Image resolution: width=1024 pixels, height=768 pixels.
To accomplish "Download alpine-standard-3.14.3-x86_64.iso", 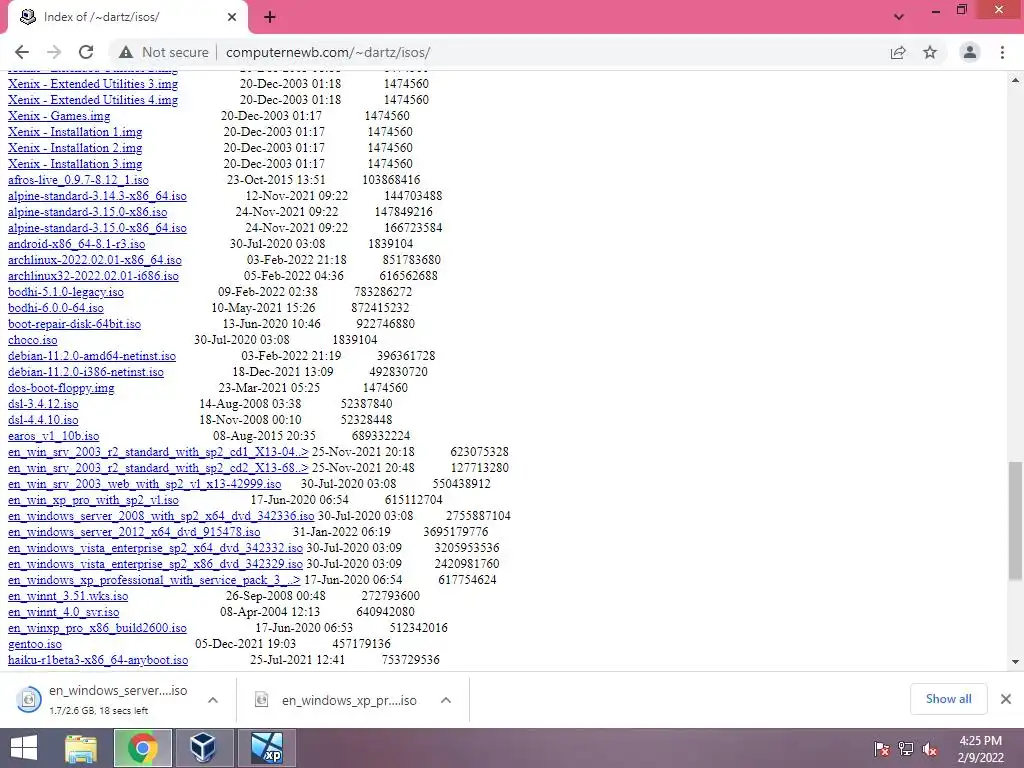I will click(97, 196).
